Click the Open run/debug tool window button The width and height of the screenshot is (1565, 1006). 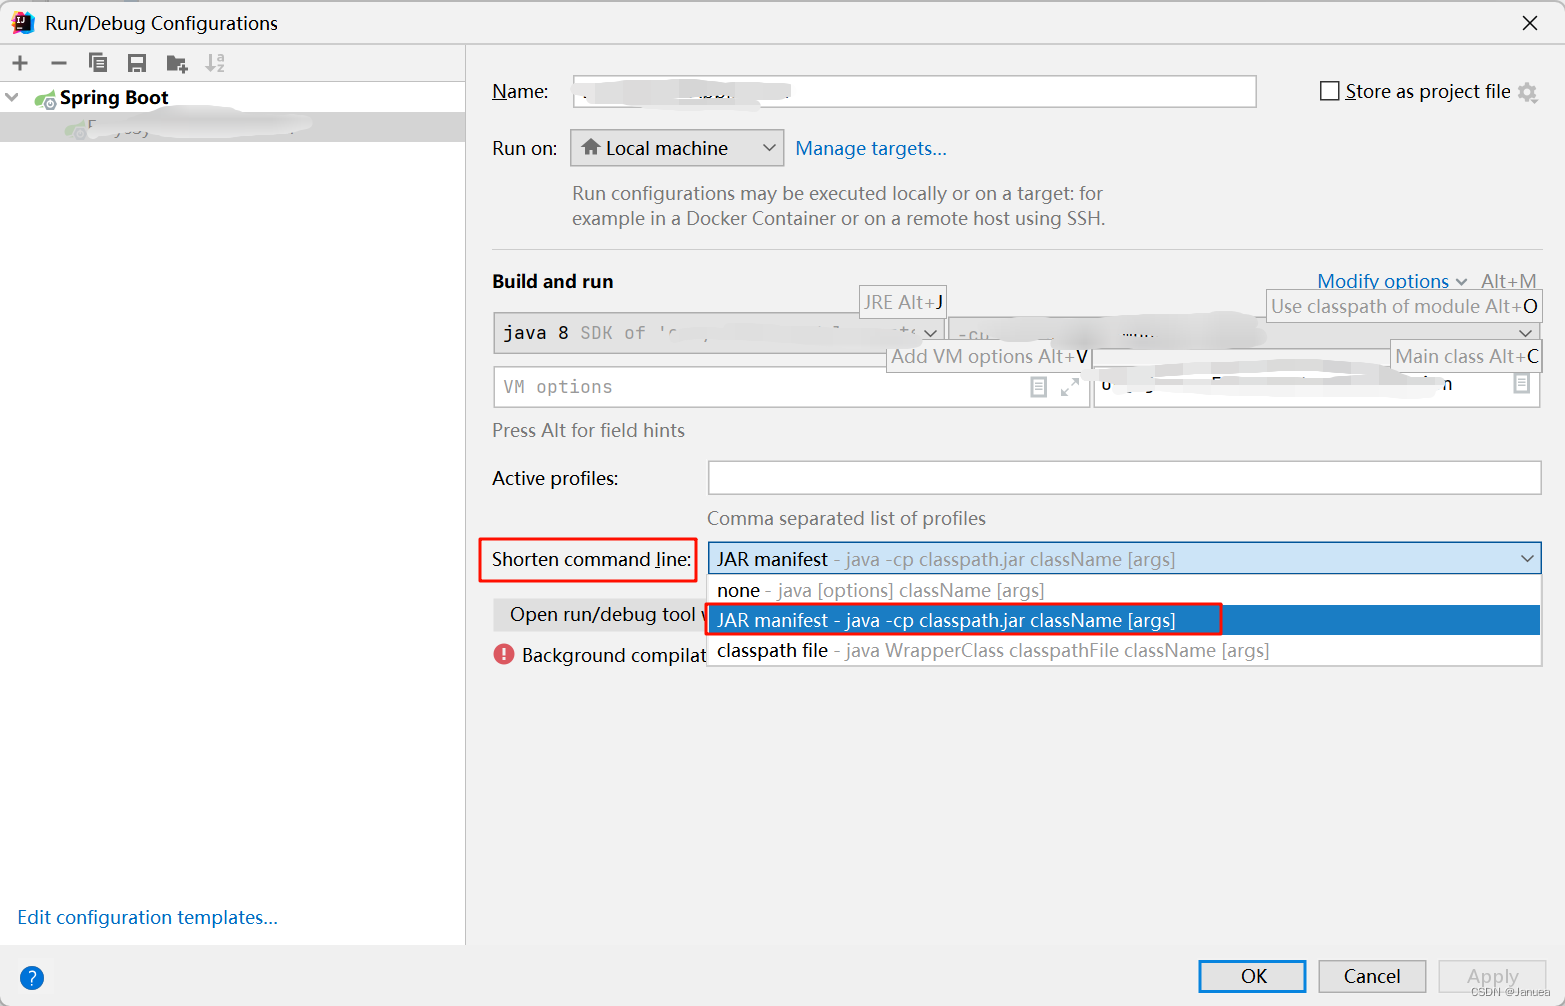click(x=600, y=614)
